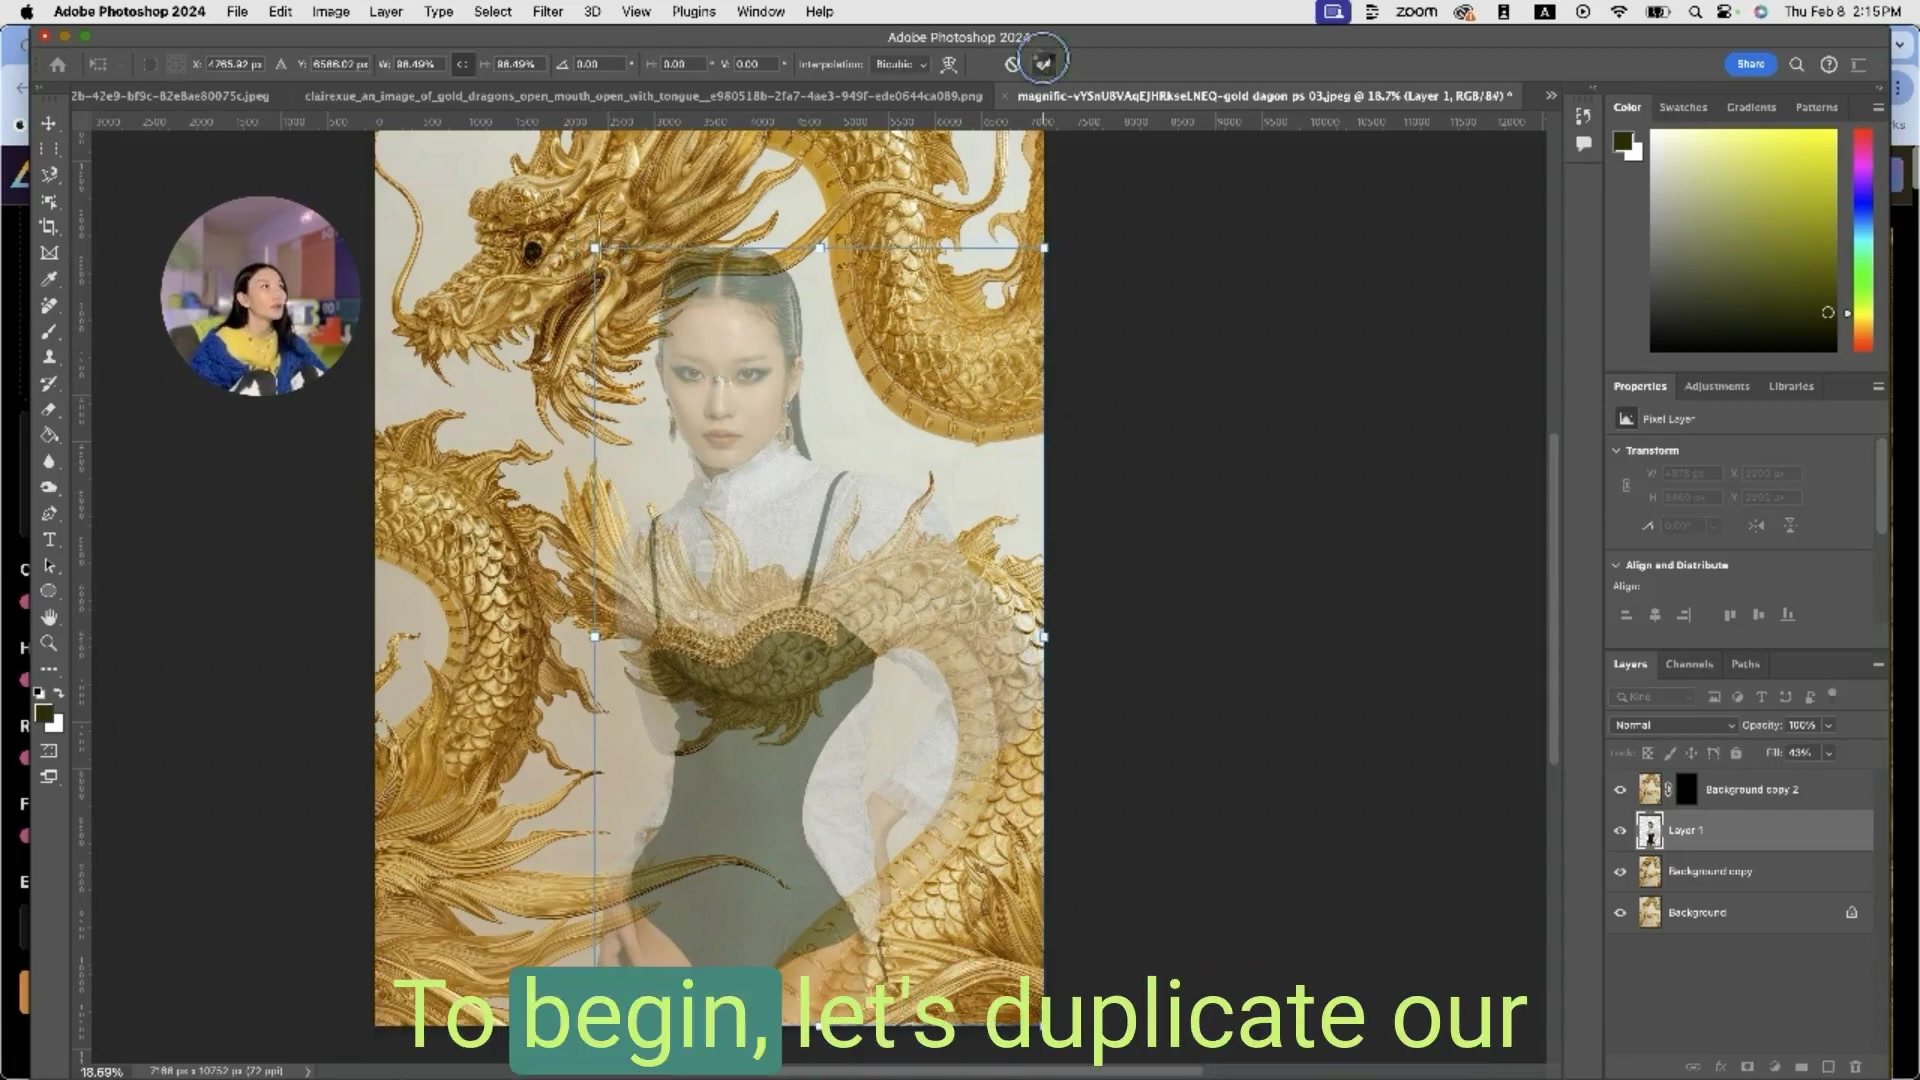Toggle relative positioning for reference point
Image resolution: width=1920 pixels, height=1080 pixels.
(281, 64)
